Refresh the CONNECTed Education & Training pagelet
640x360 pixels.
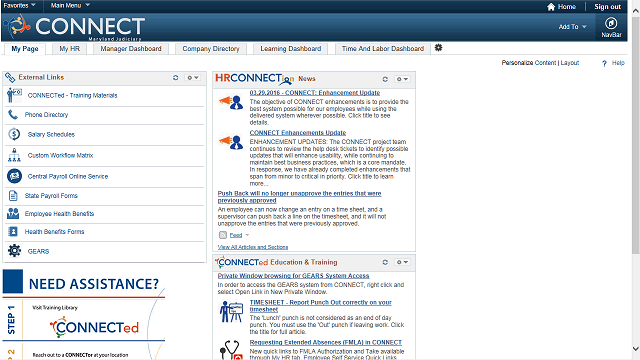pyautogui.click(x=385, y=262)
